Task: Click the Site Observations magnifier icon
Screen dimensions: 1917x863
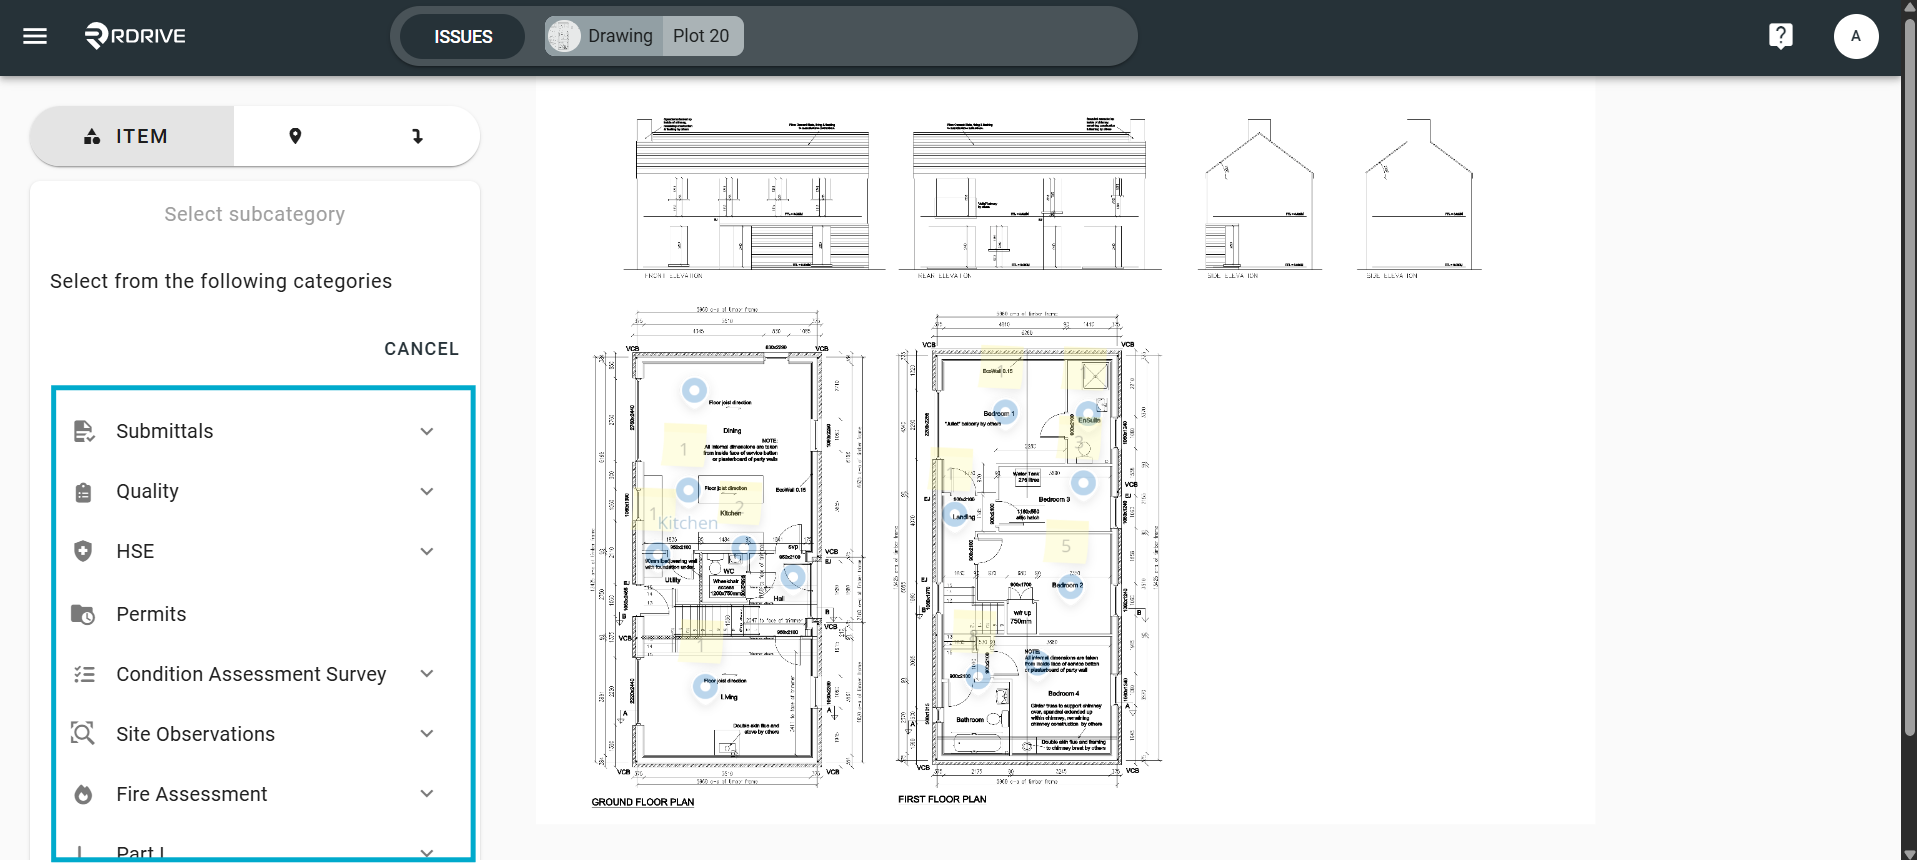Action: pyautogui.click(x=83, y=734)
